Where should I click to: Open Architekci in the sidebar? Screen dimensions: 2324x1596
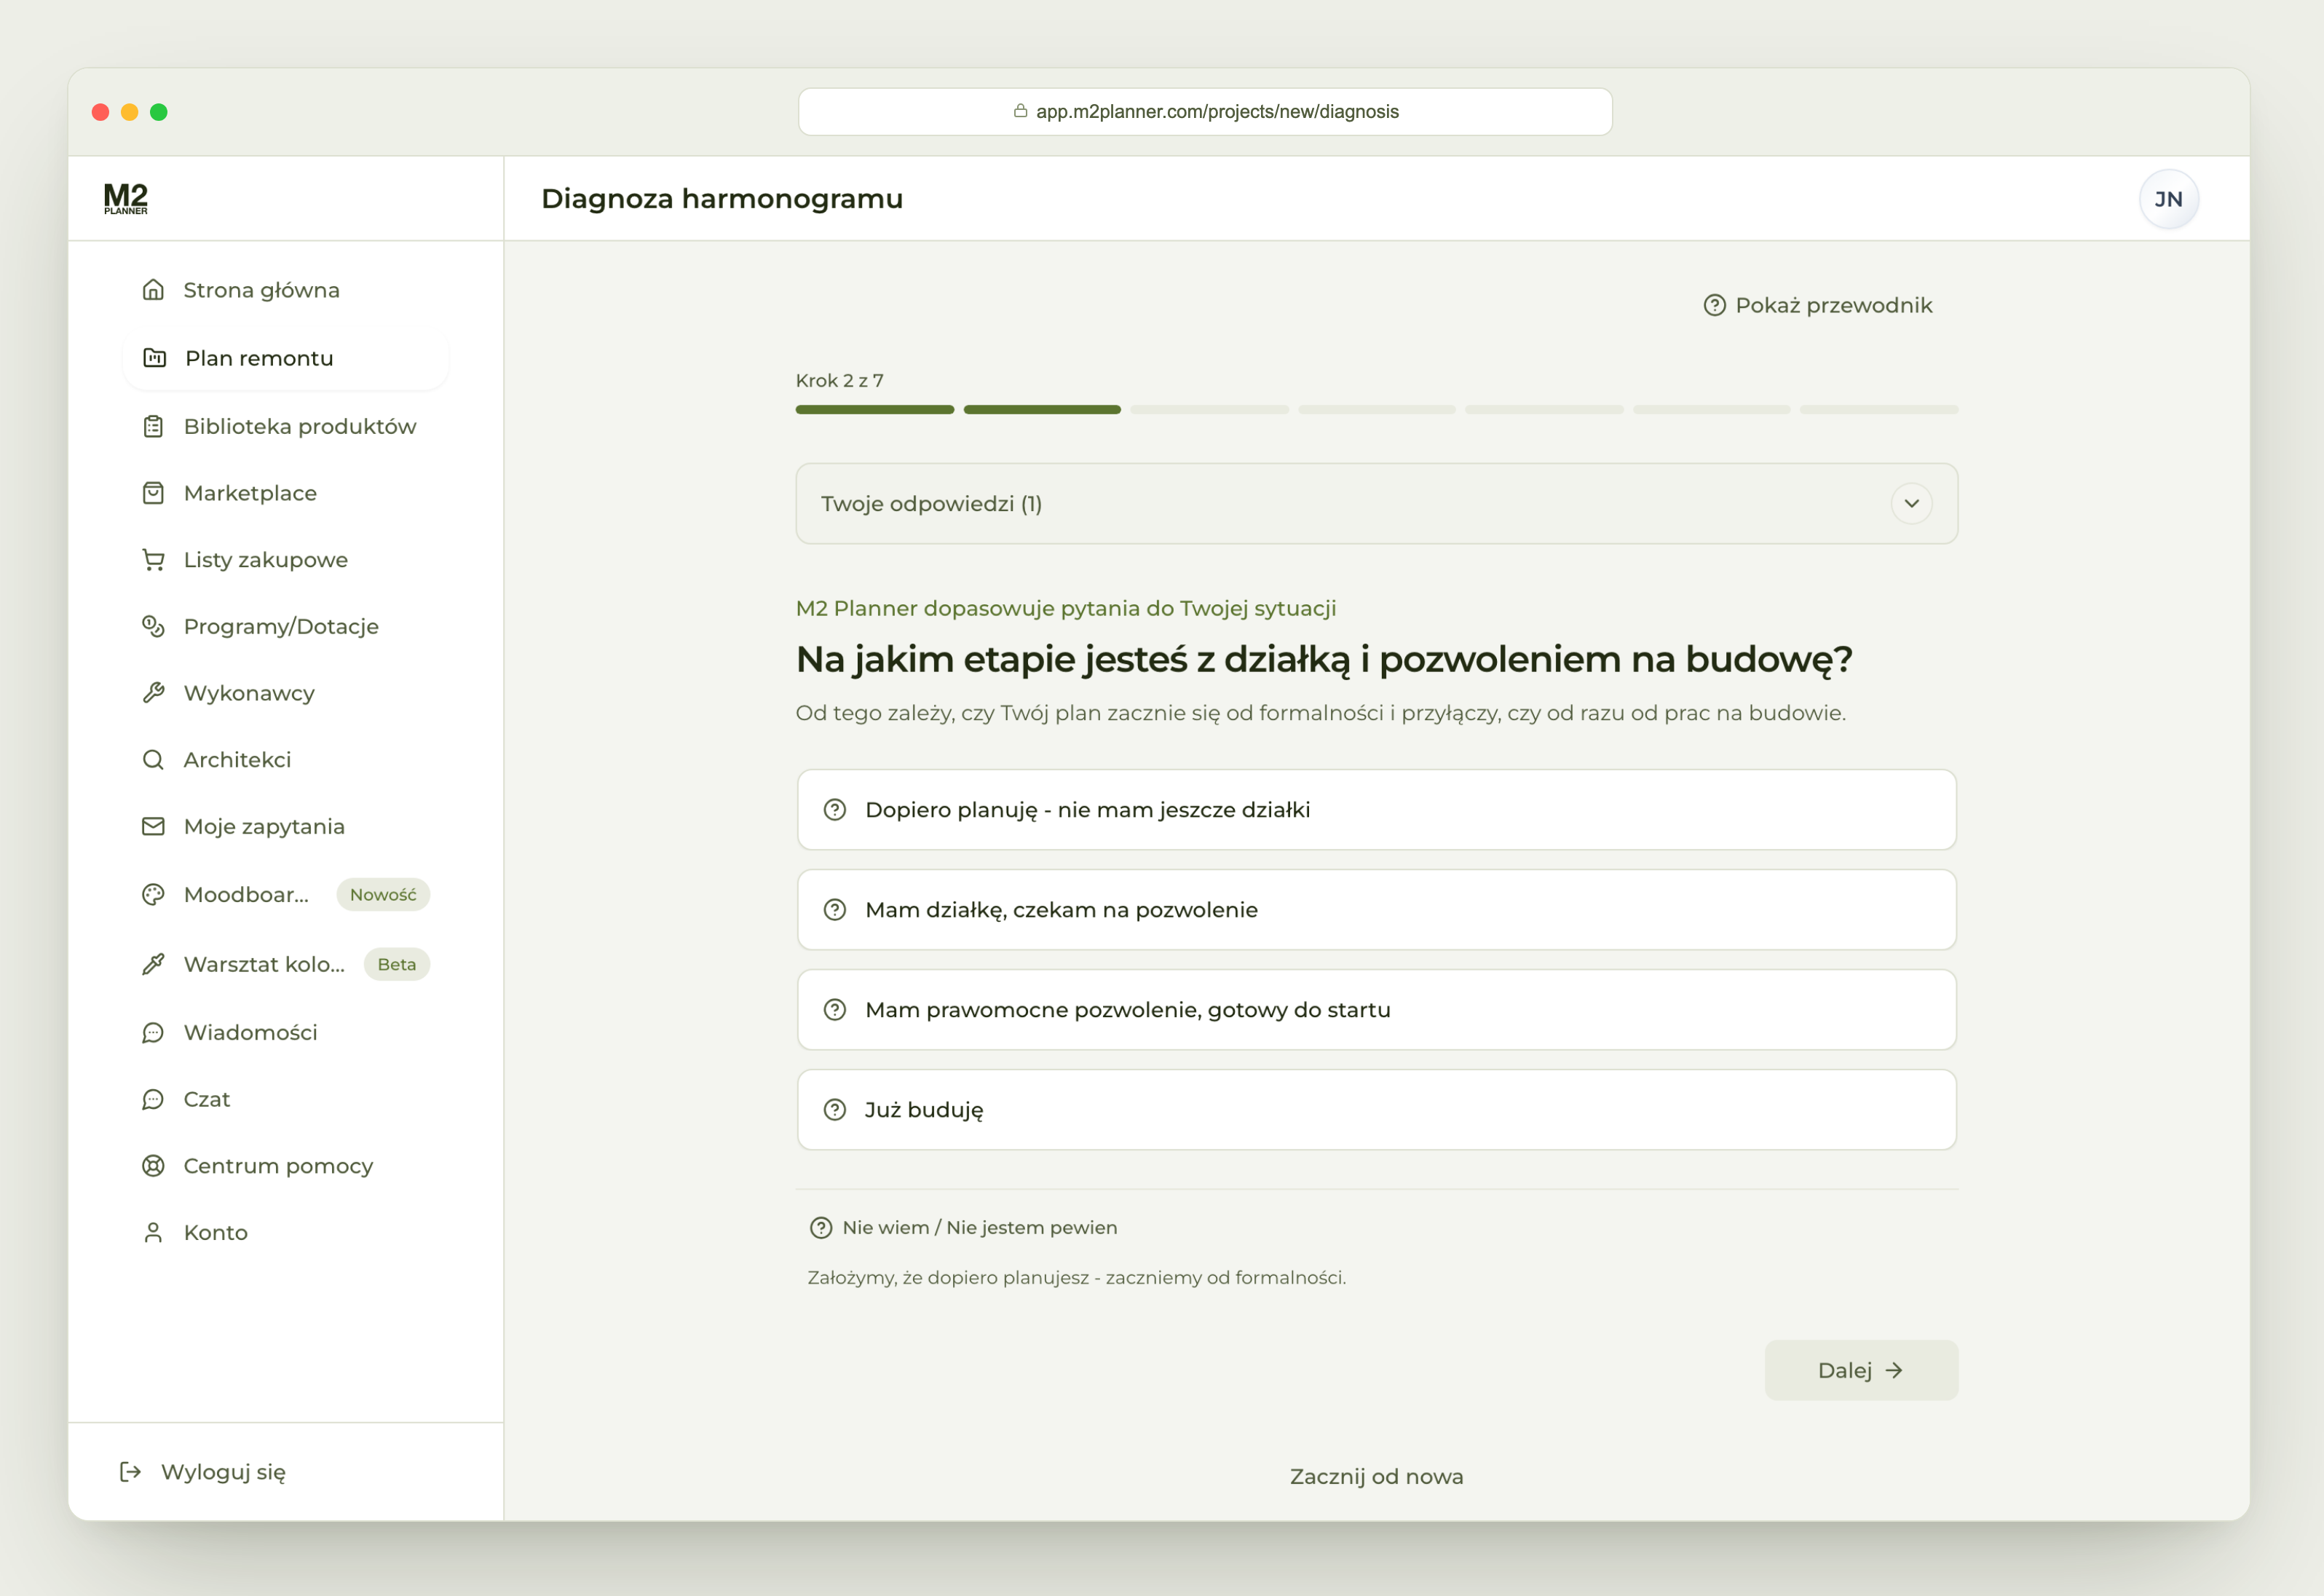(286, 760)
